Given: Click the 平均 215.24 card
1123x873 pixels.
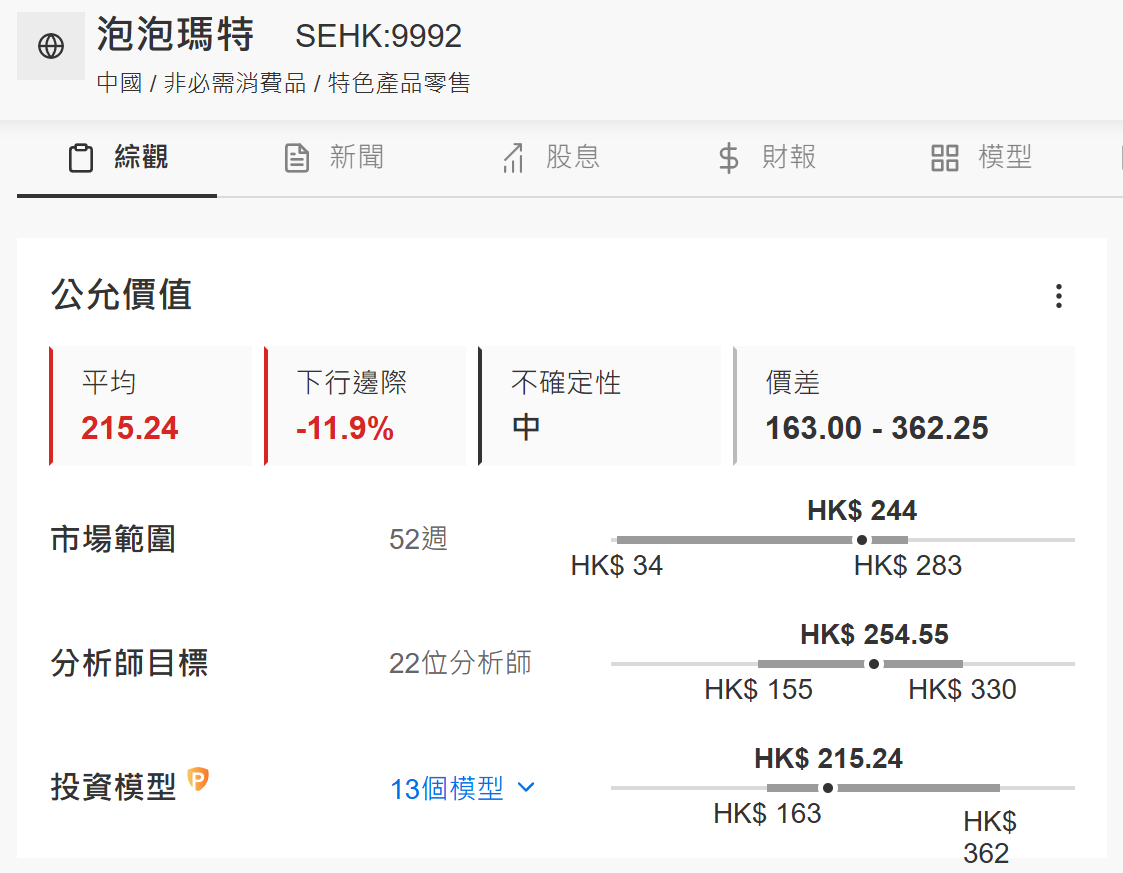Looking at the screenshot, I should click(x=150, y=406).
